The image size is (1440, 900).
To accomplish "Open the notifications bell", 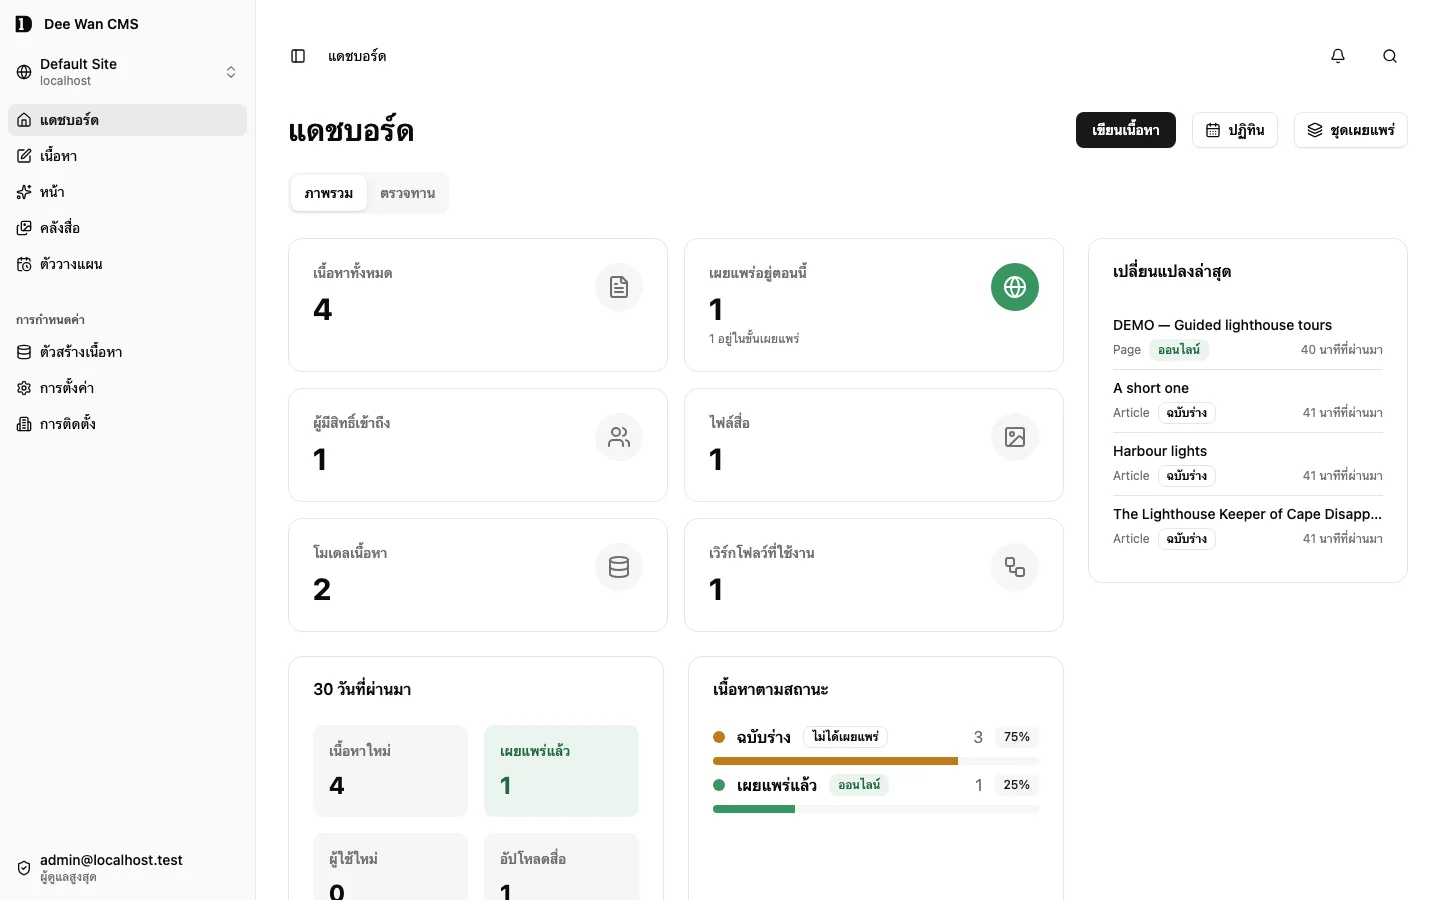I will click(x=1338, y=56).
